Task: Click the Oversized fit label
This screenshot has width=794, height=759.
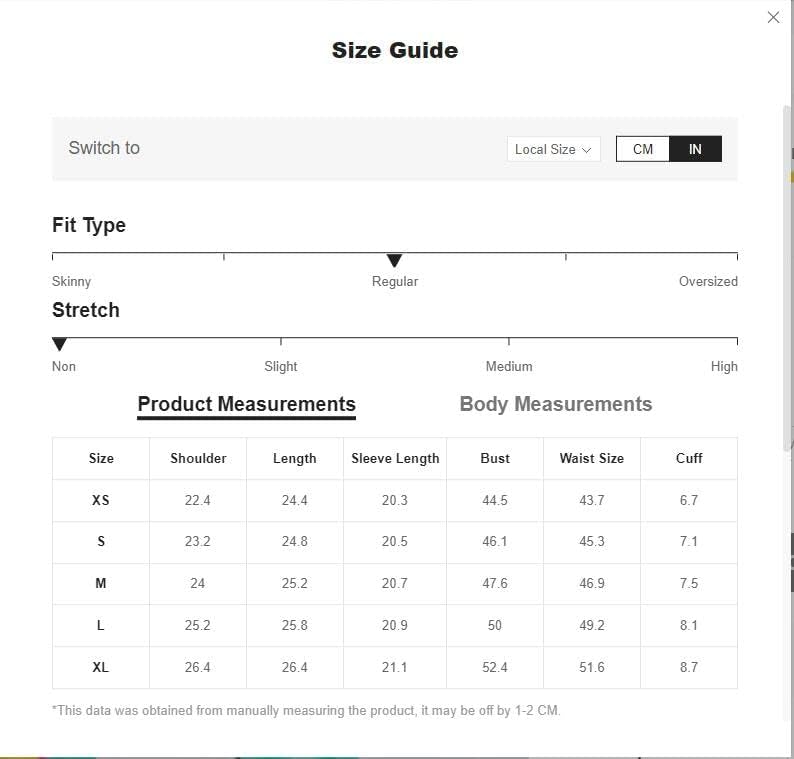Action: [x=708, y=282]
